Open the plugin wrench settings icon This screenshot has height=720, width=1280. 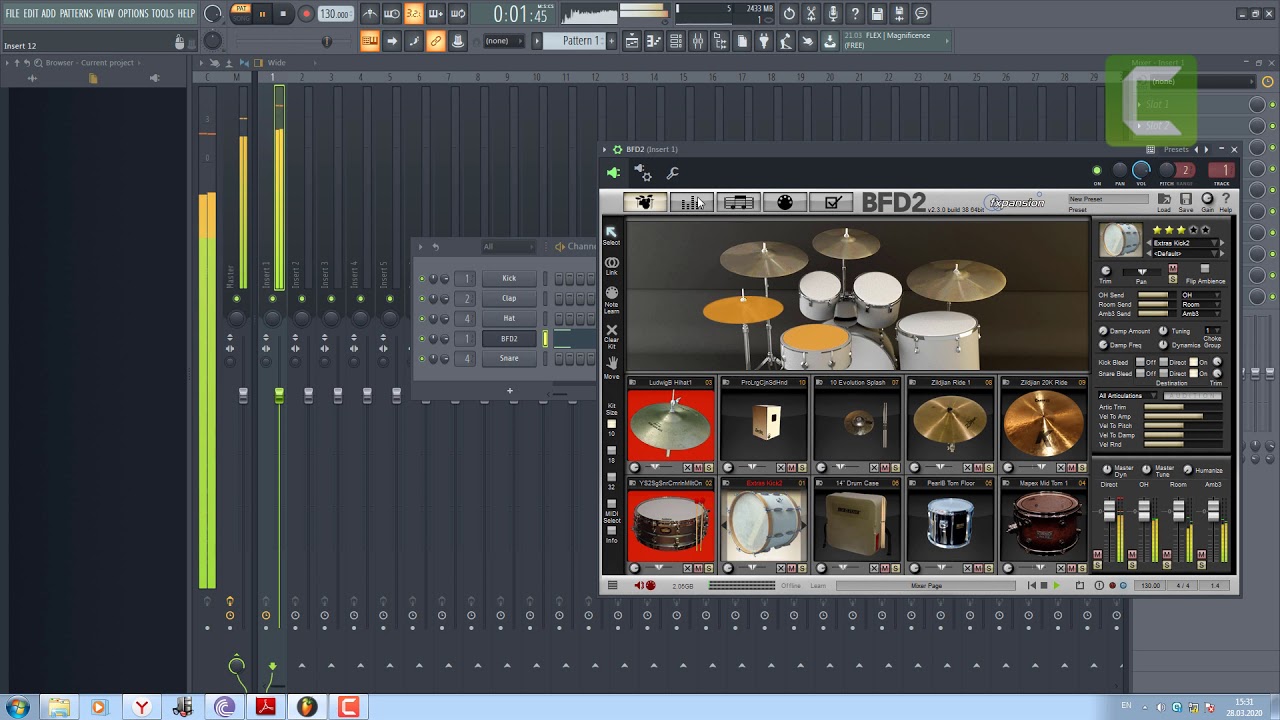pos(673,173)
